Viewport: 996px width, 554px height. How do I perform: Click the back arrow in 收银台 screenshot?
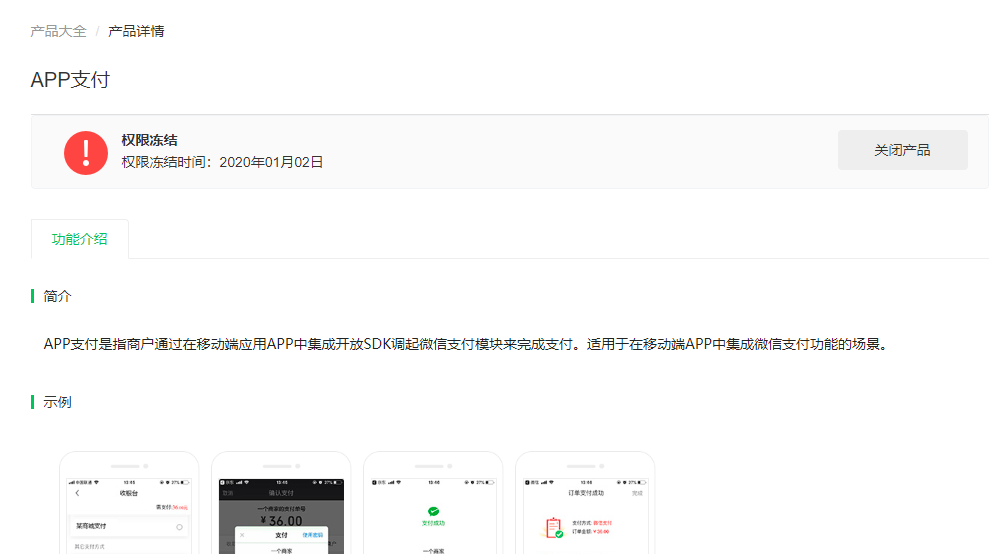click(77, 493)
